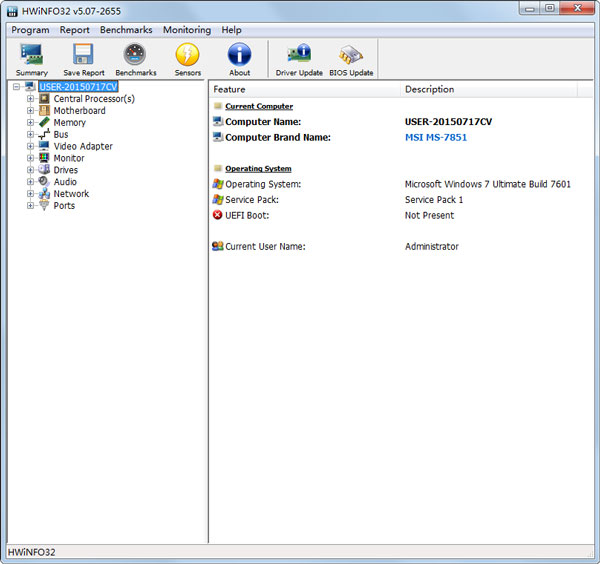Open Sensors via the lightning bolt icon

tap(188, 54)
